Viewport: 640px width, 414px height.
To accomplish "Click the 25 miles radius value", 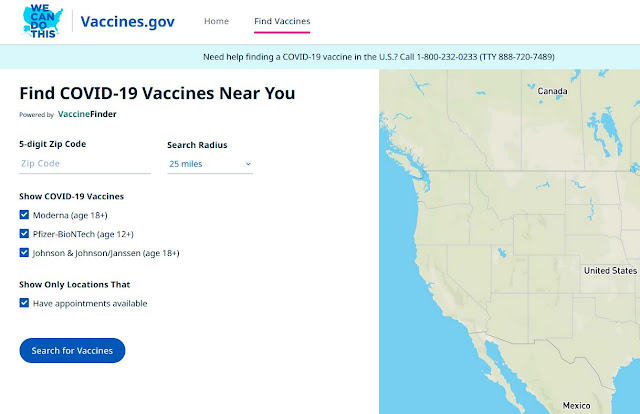I will (x=188, y=163).
